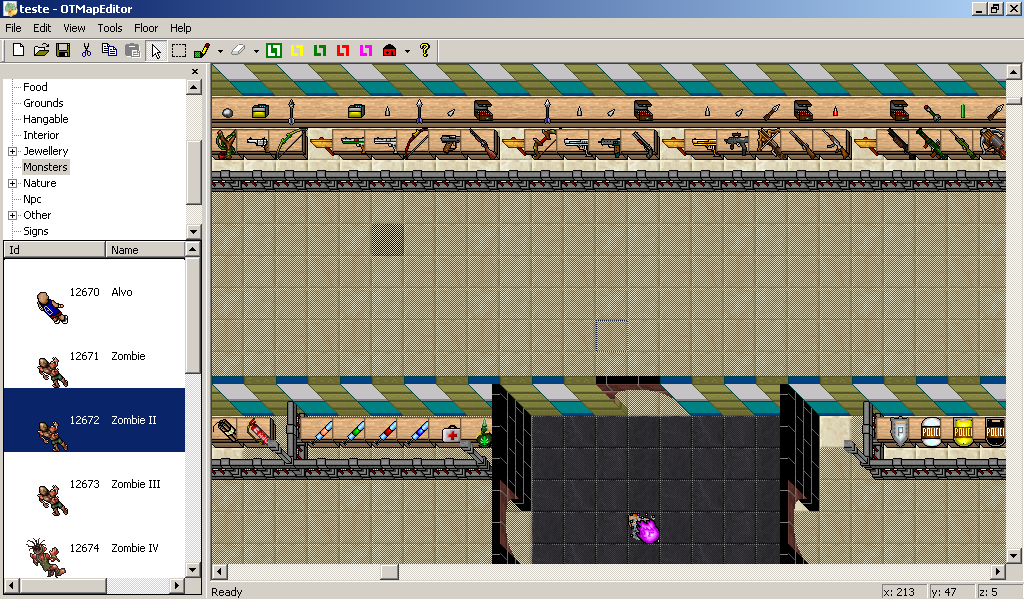Open an existing map file
1024x600 pixels.
(41, 50)
